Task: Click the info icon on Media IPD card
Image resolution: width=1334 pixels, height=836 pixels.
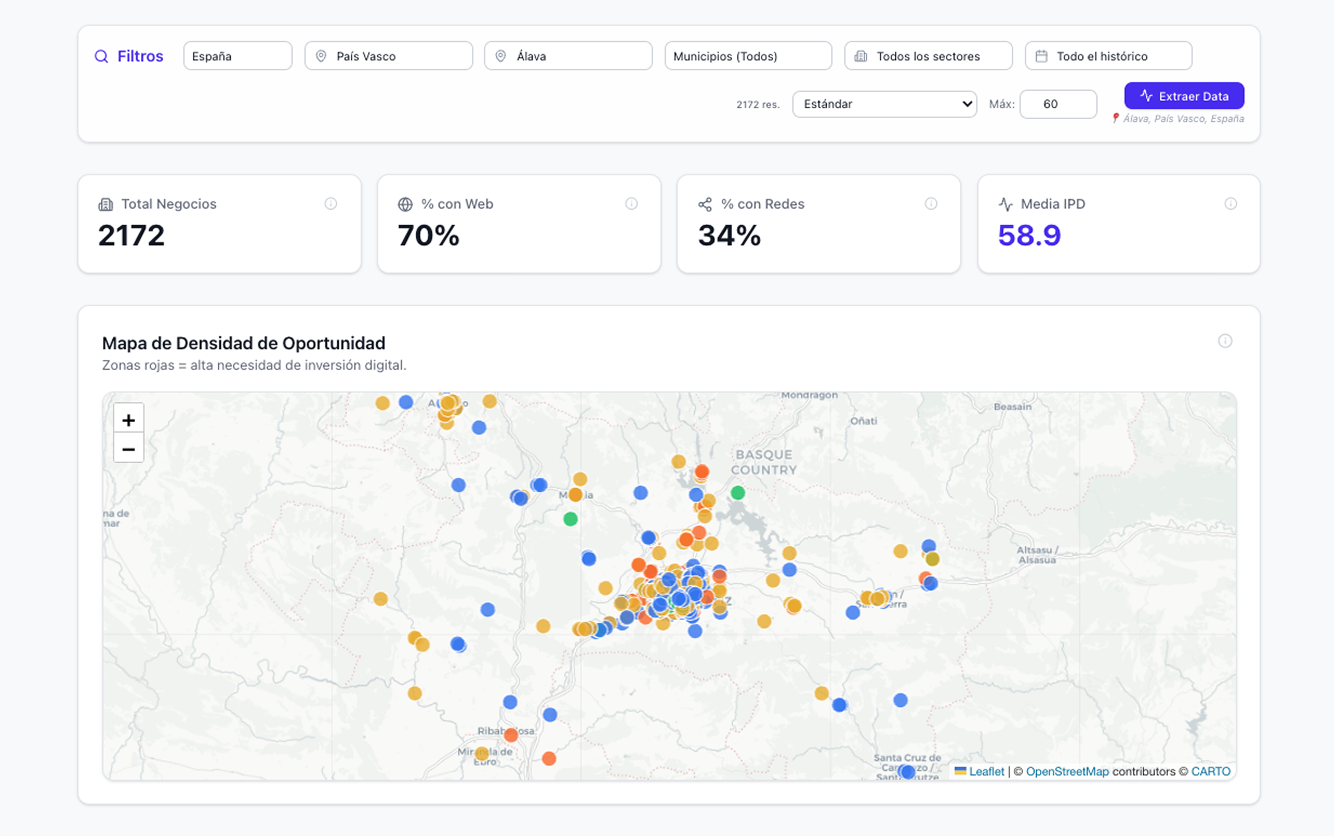Action: tap(1231, 204)
